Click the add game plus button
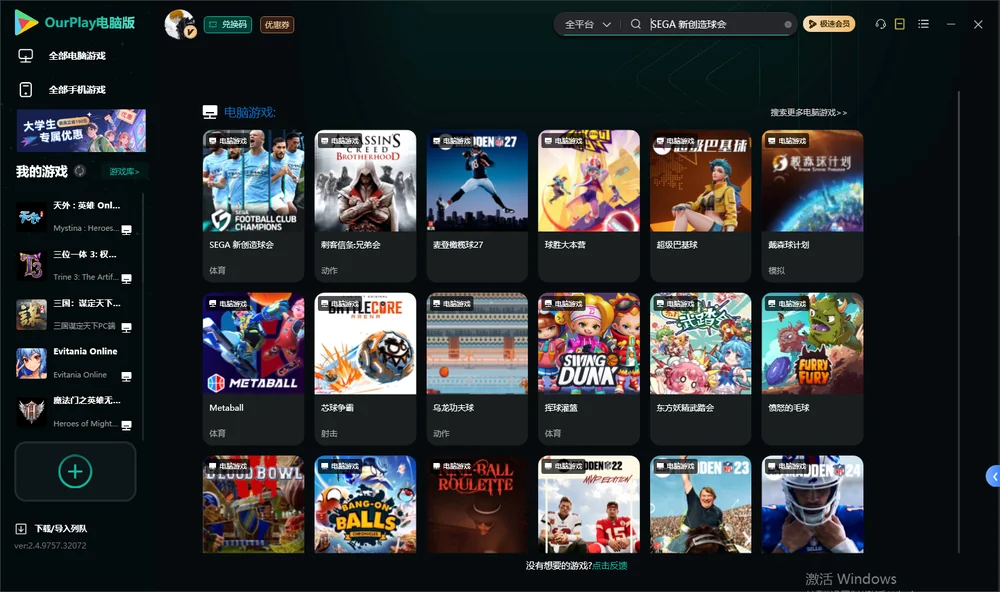This screenshot has width=1000, height=592. coord(75,471)
